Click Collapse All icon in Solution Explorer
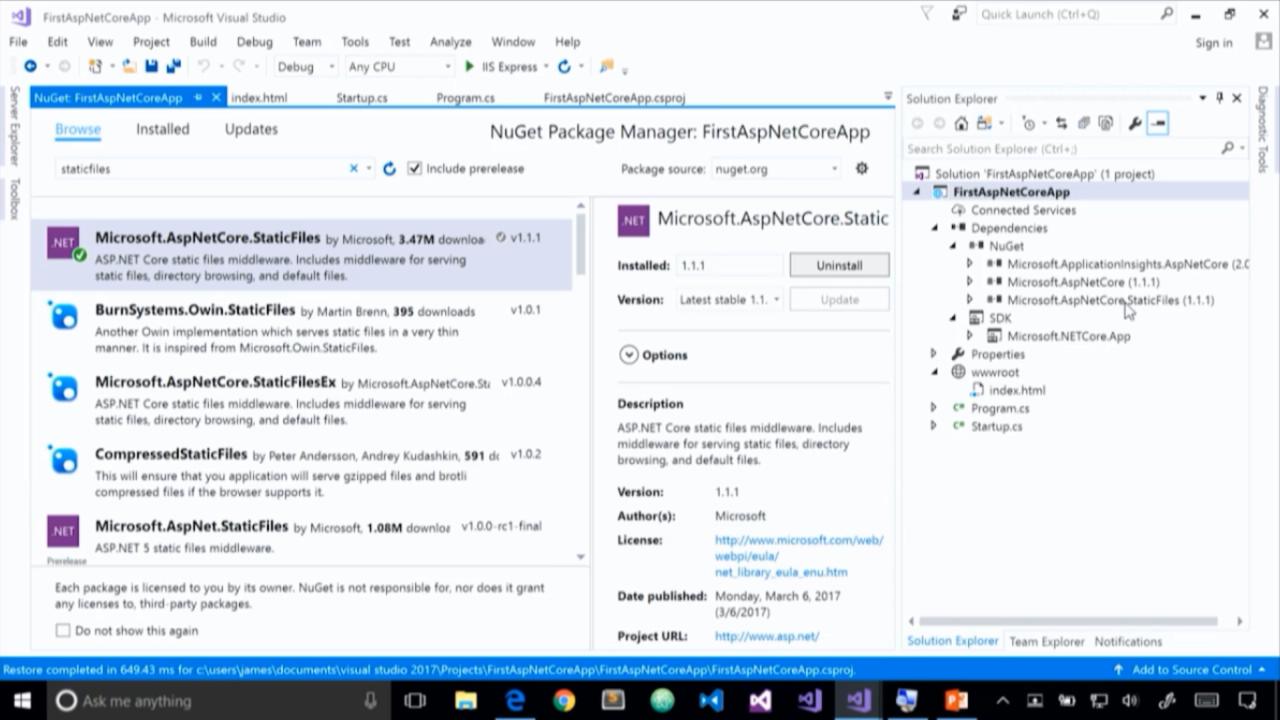Screen dimensions: 1280x720 click(x=1083, y=123)
